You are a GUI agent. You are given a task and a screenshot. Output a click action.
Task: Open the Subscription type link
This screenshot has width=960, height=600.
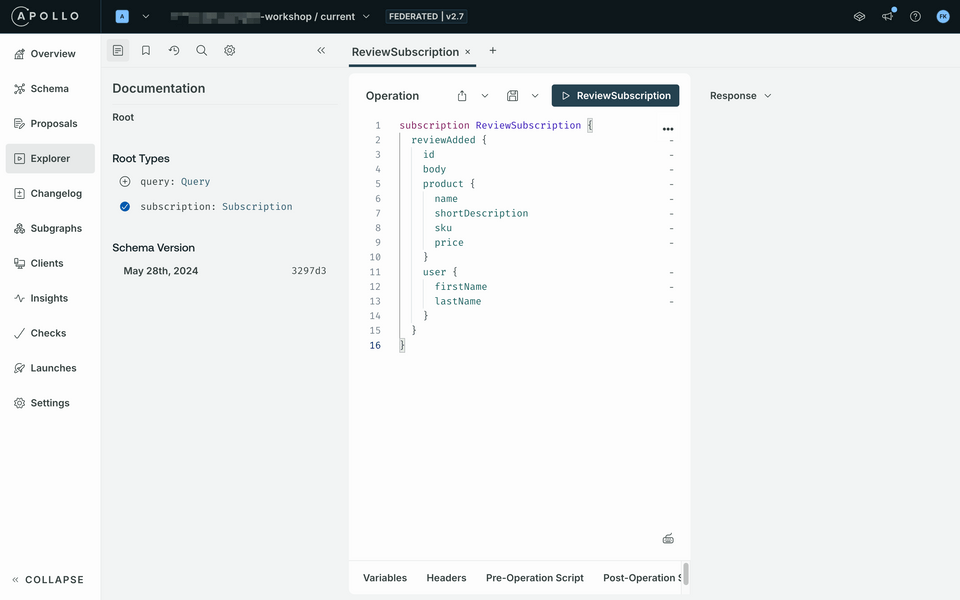click(x=257, y=206)
